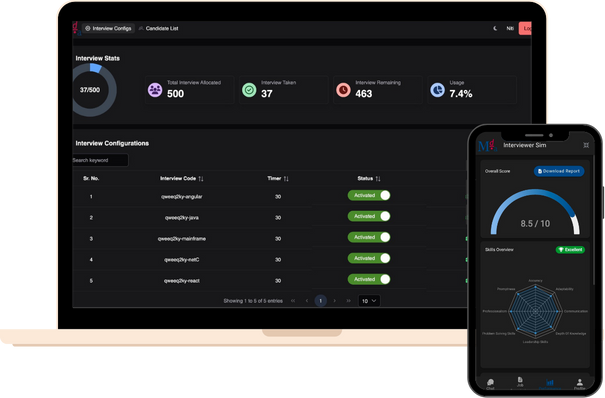Click the skills radar chart

click(x=535, y=311)
